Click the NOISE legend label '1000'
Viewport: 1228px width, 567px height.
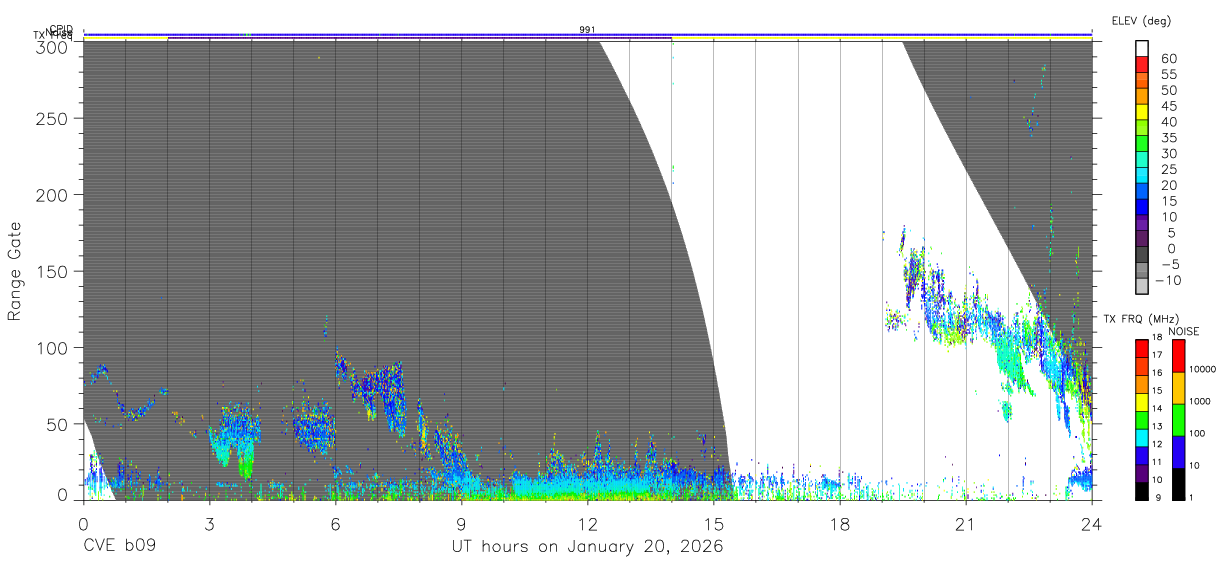pyautogui.click(x=1201, y=401)
